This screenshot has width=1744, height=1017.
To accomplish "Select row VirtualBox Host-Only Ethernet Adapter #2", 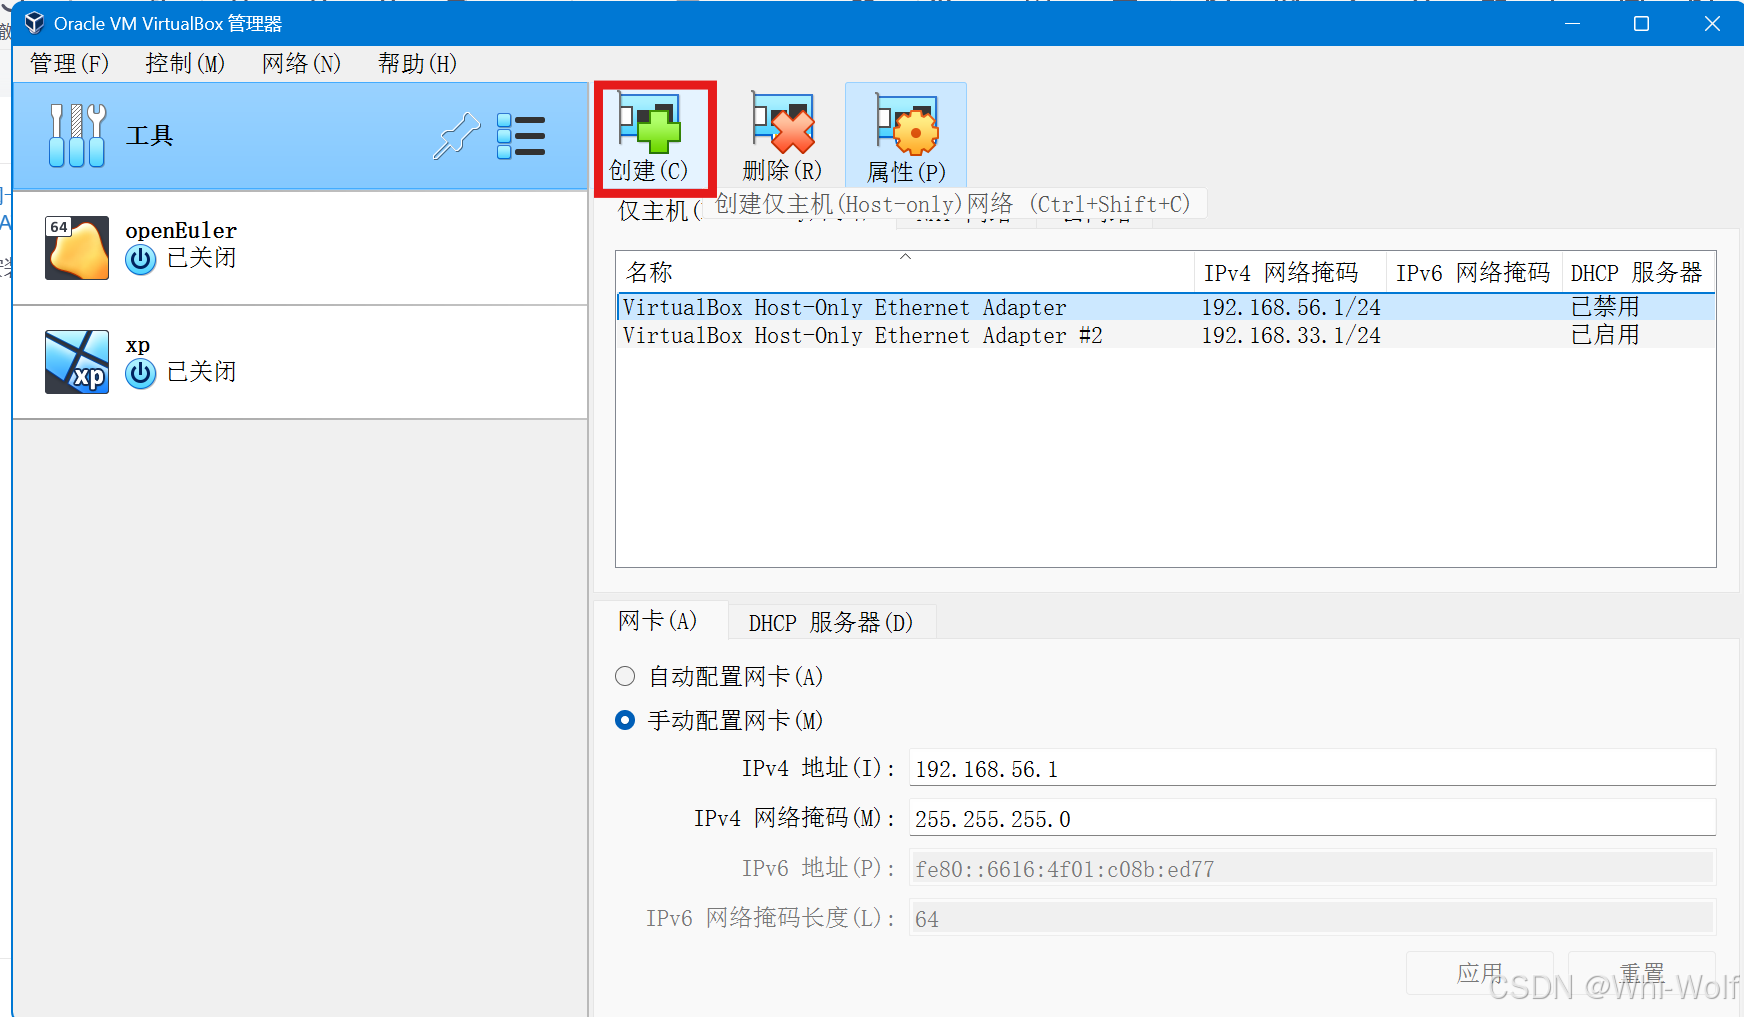I will click(x=1166, y=335).
